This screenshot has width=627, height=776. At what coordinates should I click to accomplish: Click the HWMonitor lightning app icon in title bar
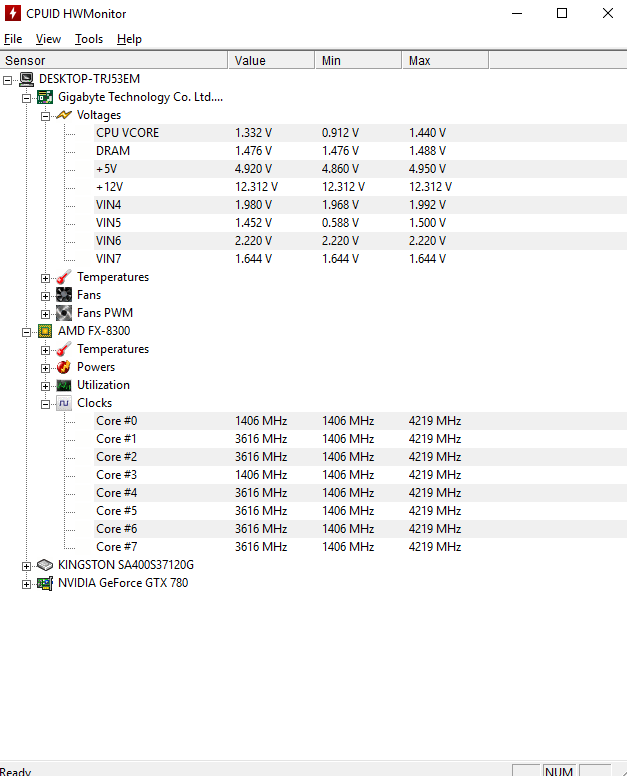(12, 13)
